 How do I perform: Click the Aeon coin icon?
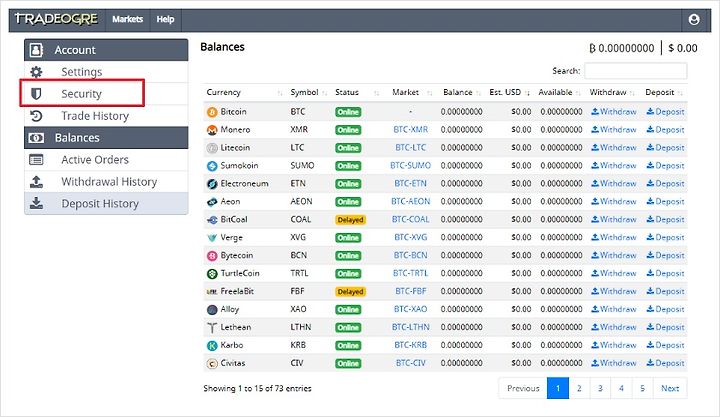point(212,202)
